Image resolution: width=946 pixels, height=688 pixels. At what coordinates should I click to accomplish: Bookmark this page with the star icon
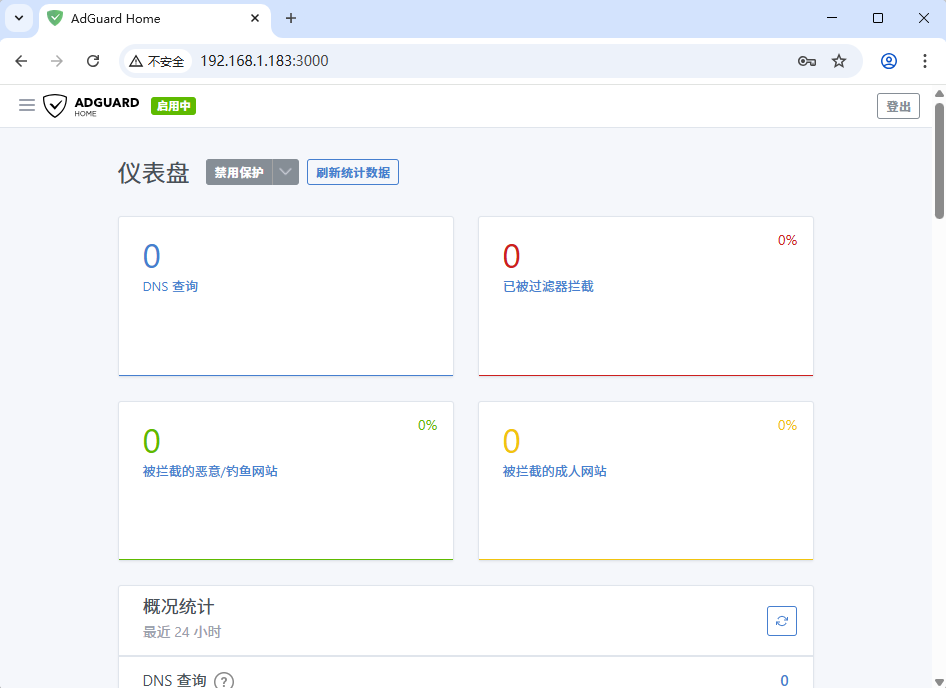[839, 61]
